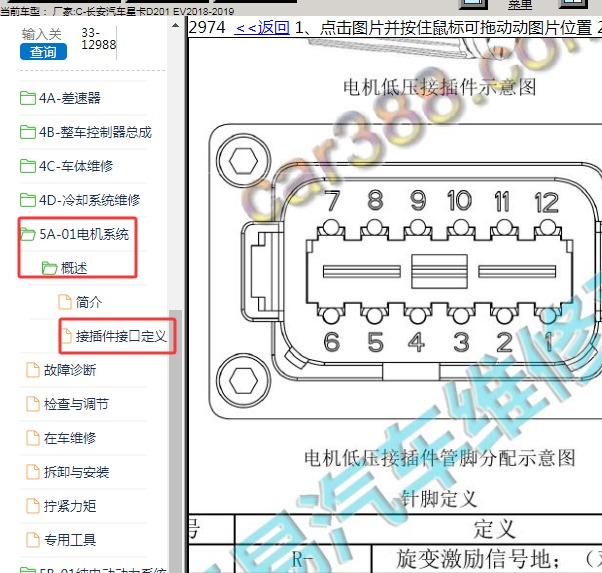The width and height of the screenshot is (602, 573).
Task: Click the 在车维修 document icon
Action: [33, 438]
